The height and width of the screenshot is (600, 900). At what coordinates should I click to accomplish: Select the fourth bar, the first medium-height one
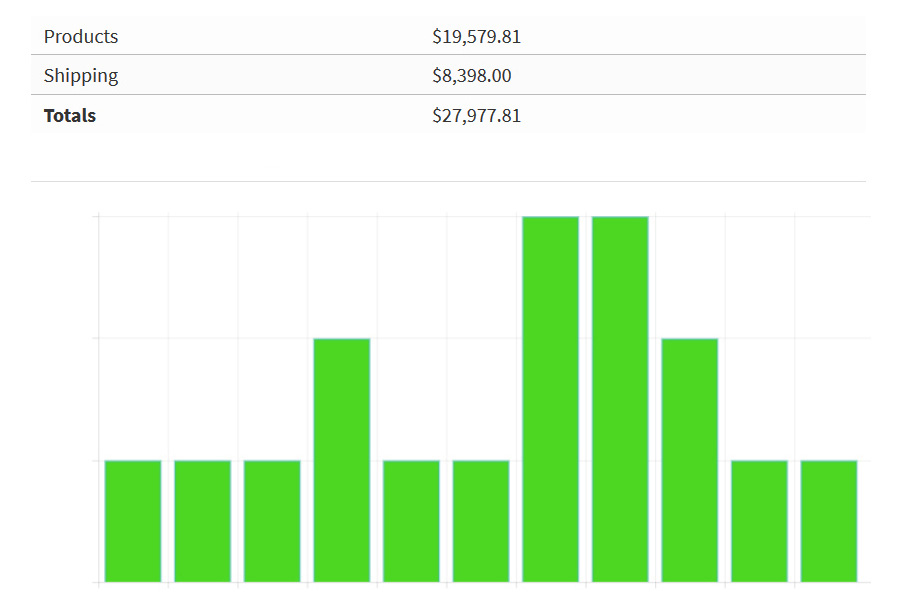point(342,460)
